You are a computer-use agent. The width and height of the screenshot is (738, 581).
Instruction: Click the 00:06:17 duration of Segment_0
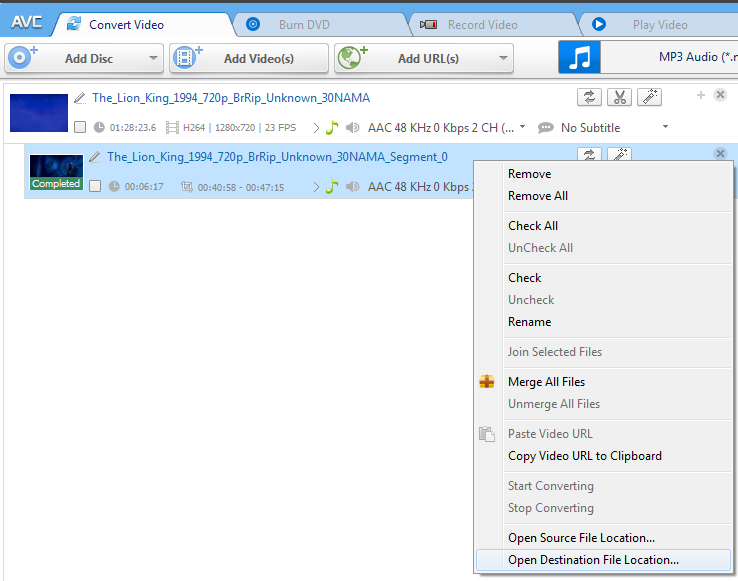[144, 187]
